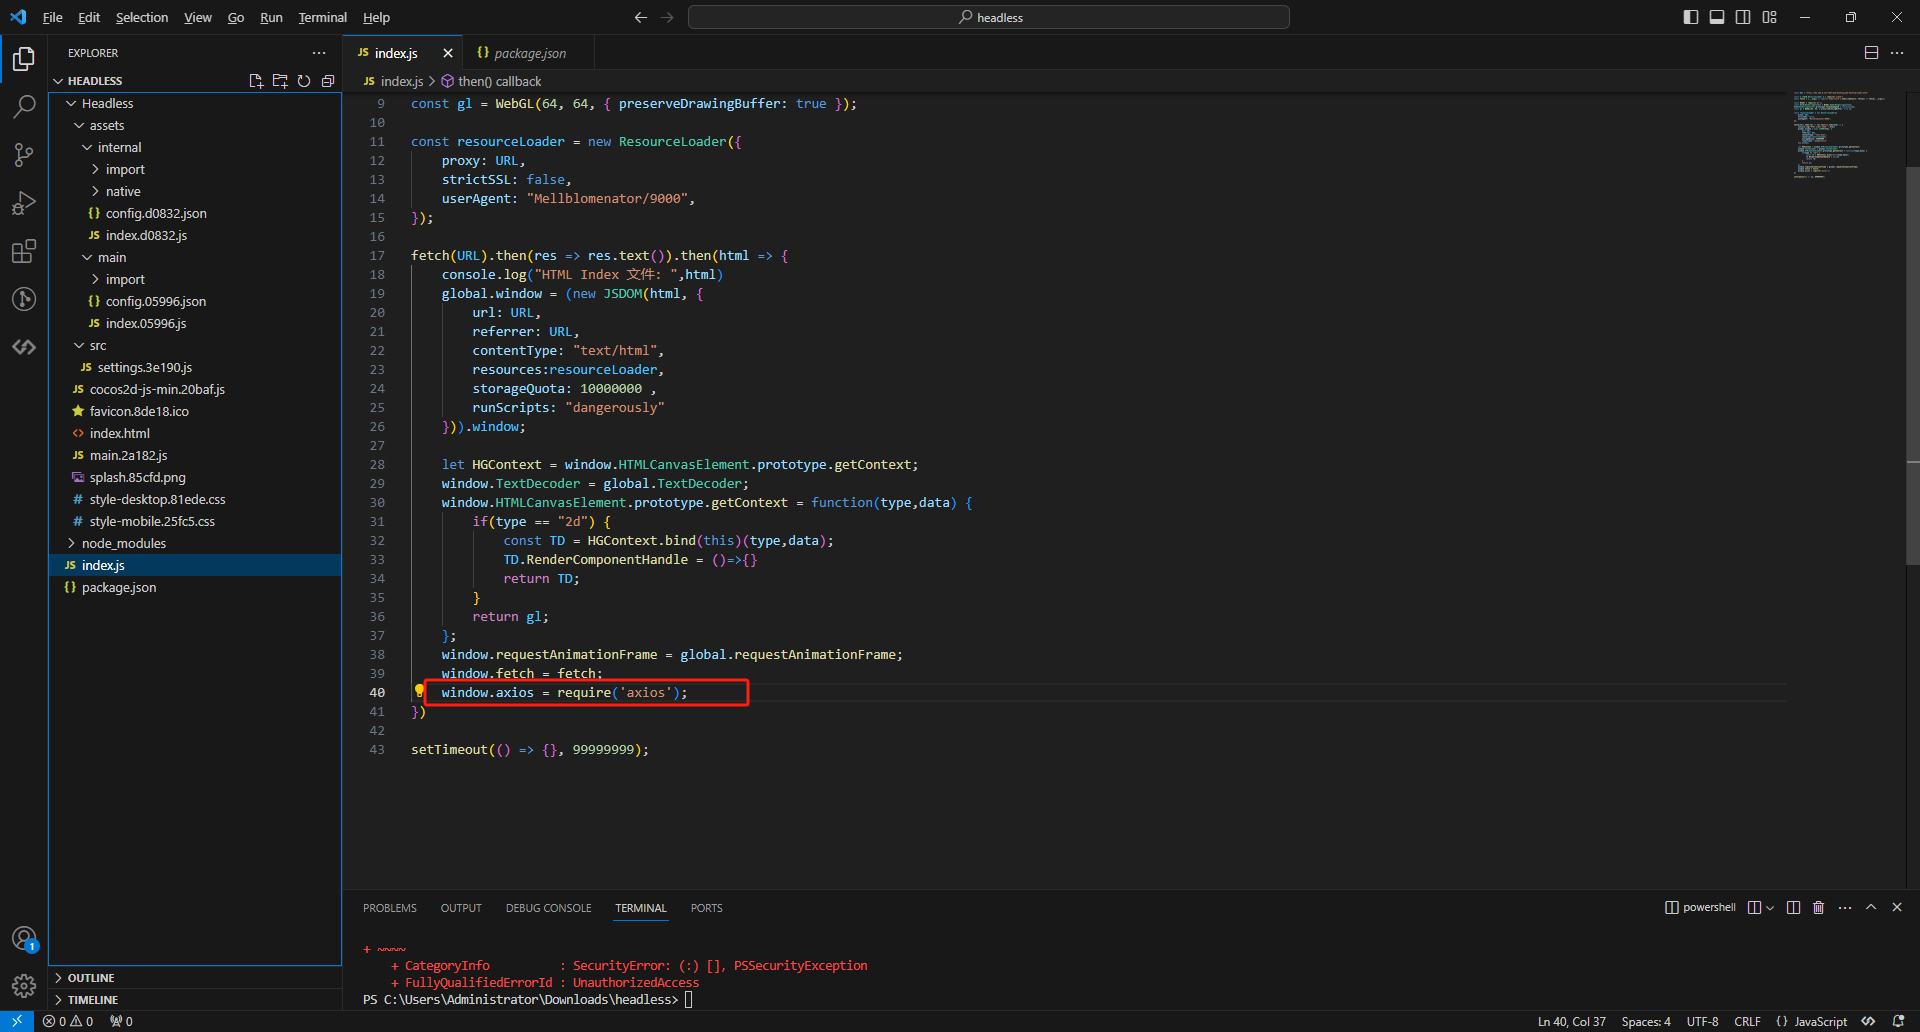Open the Run and Debug view

tap(24, 203)
